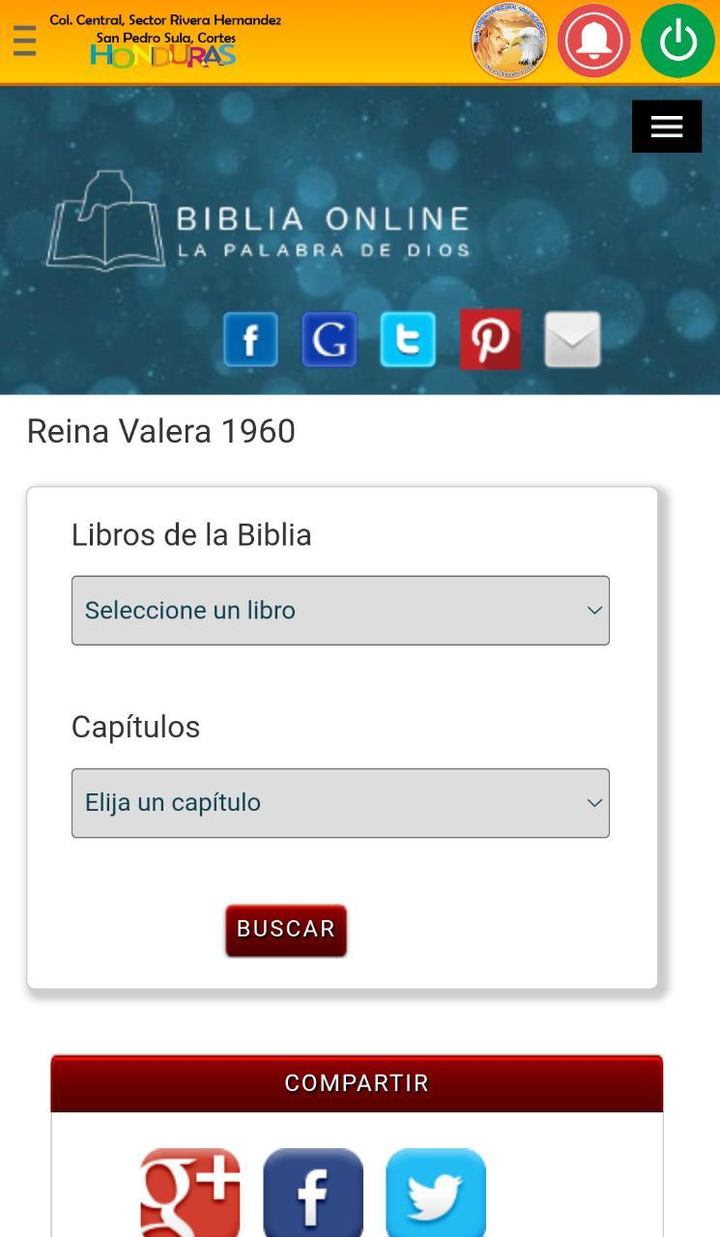The image size is (720, 1237).
Task: Expand the book selector chevron arrow
Action: [x=594, y=610]
